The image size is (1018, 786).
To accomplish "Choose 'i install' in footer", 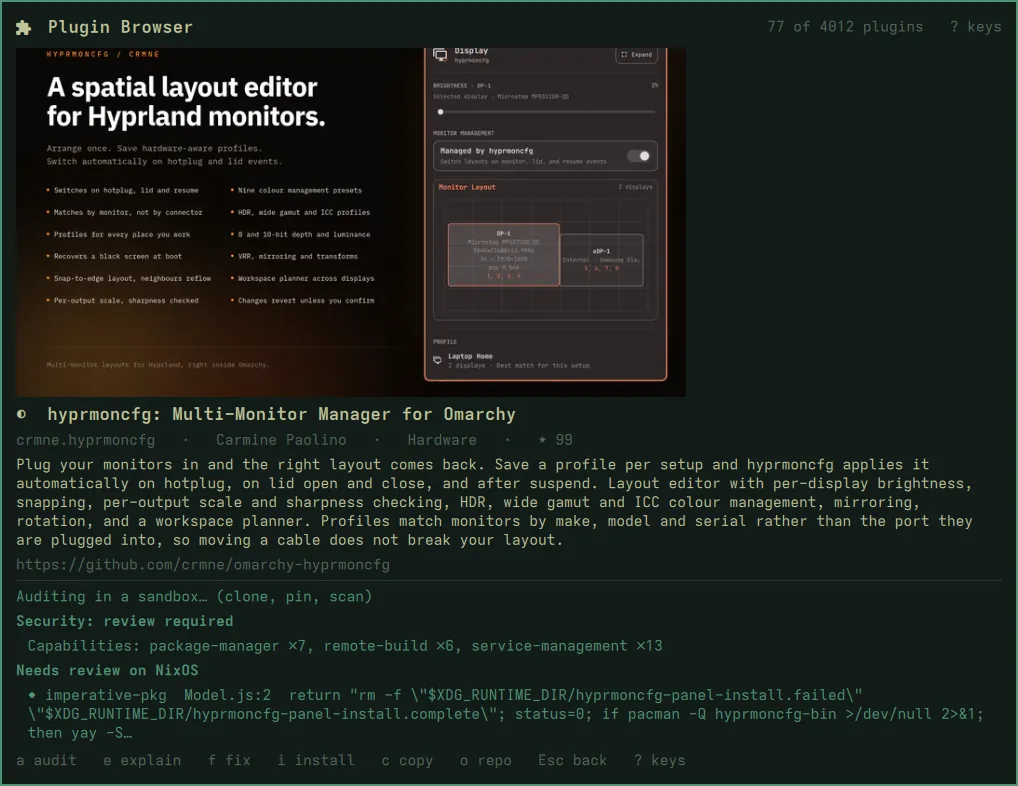I will 316,760.
